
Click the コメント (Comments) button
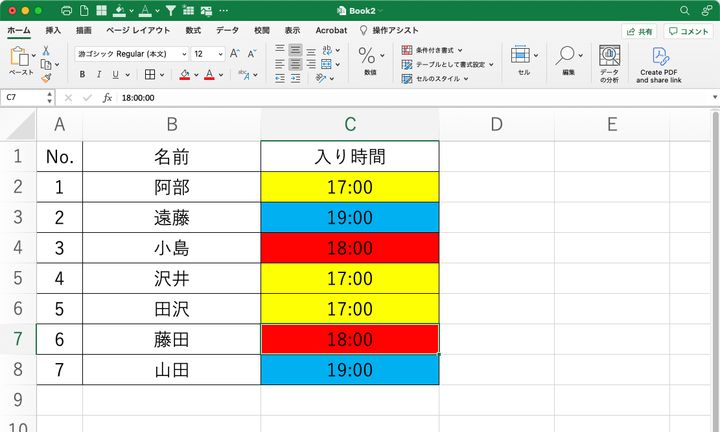pos(689,31)
